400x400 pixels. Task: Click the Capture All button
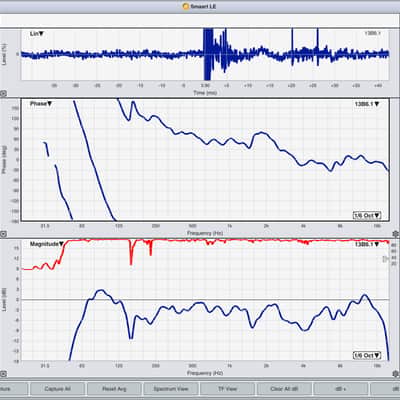click(57, 389)
